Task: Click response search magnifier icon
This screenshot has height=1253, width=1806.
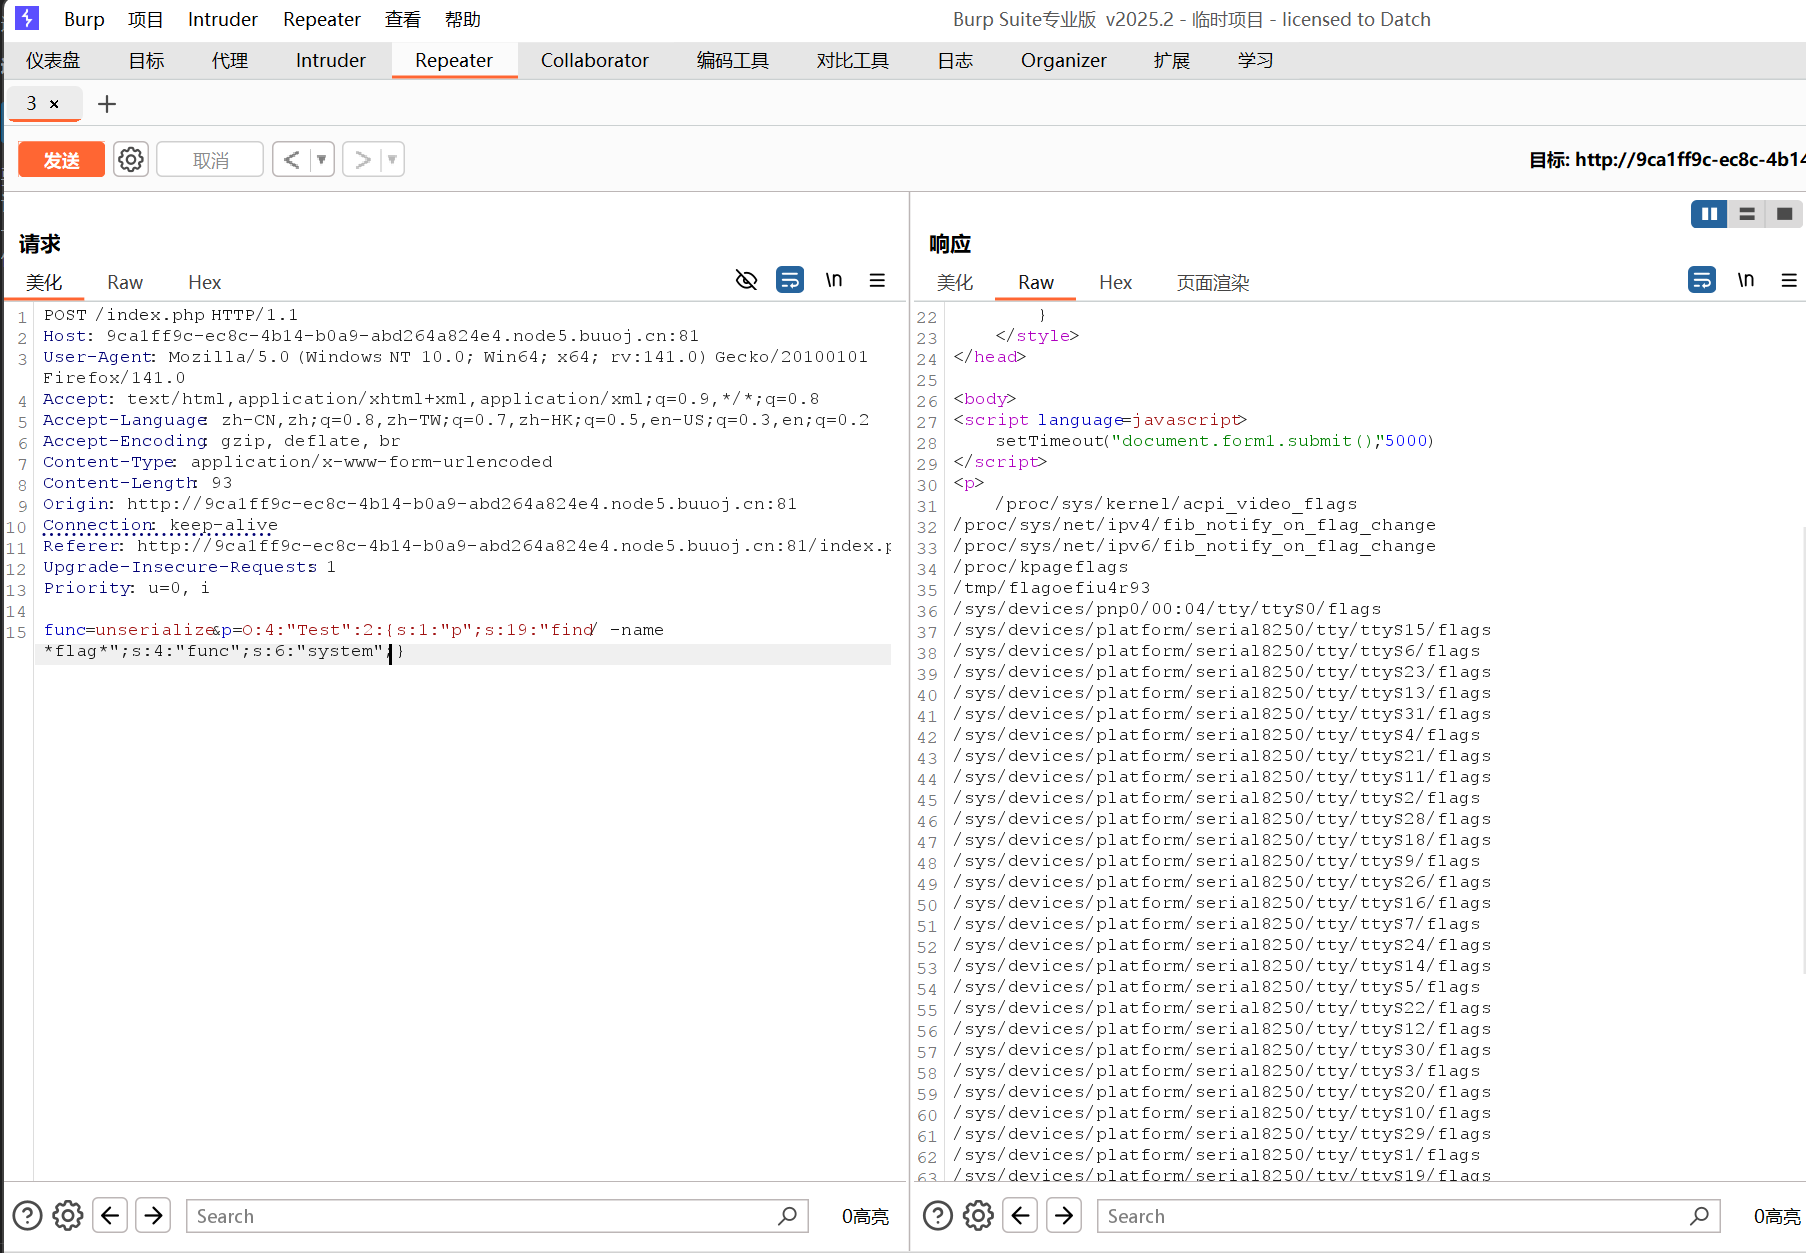Action: [x=1700, y=1215]
